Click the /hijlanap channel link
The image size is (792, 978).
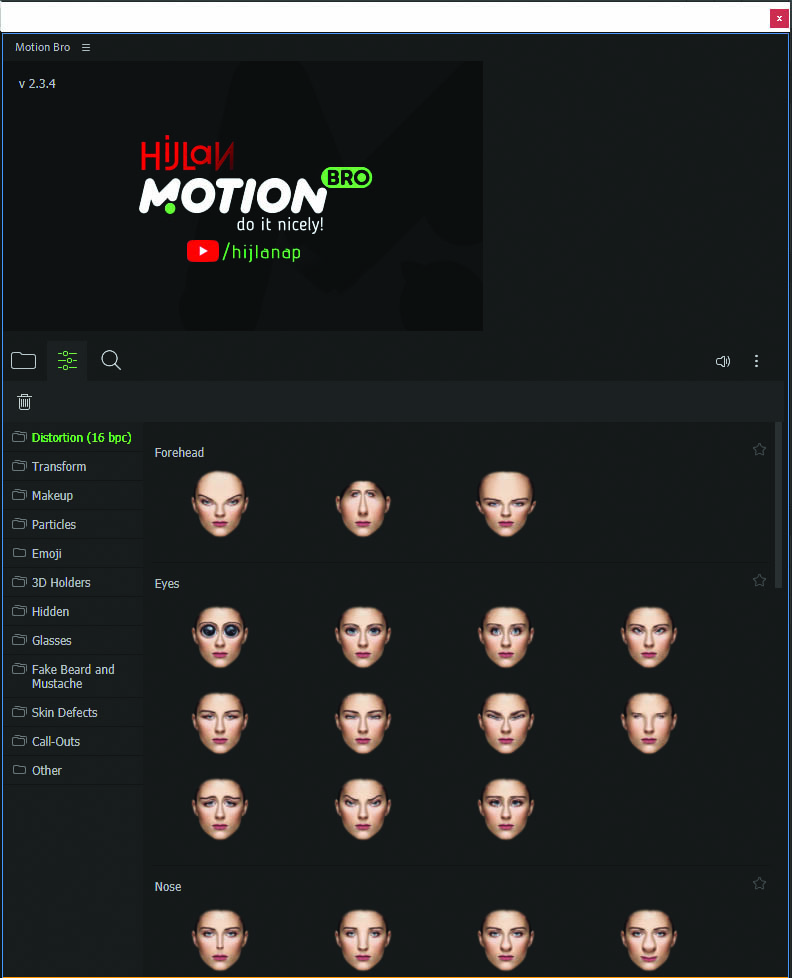coord(262,252)
